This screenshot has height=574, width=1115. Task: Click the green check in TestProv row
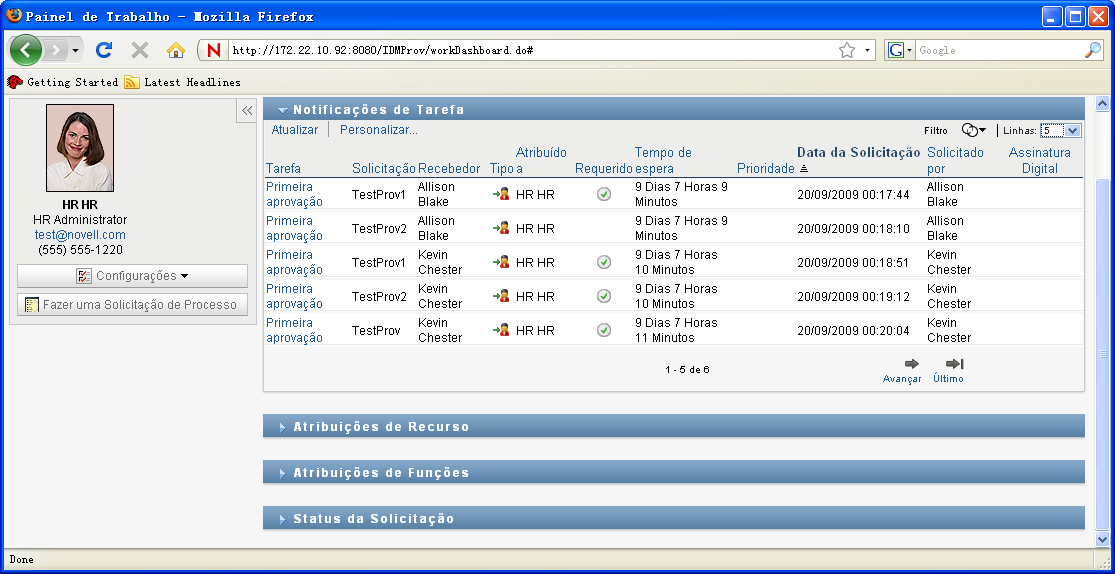click(604, 330)
